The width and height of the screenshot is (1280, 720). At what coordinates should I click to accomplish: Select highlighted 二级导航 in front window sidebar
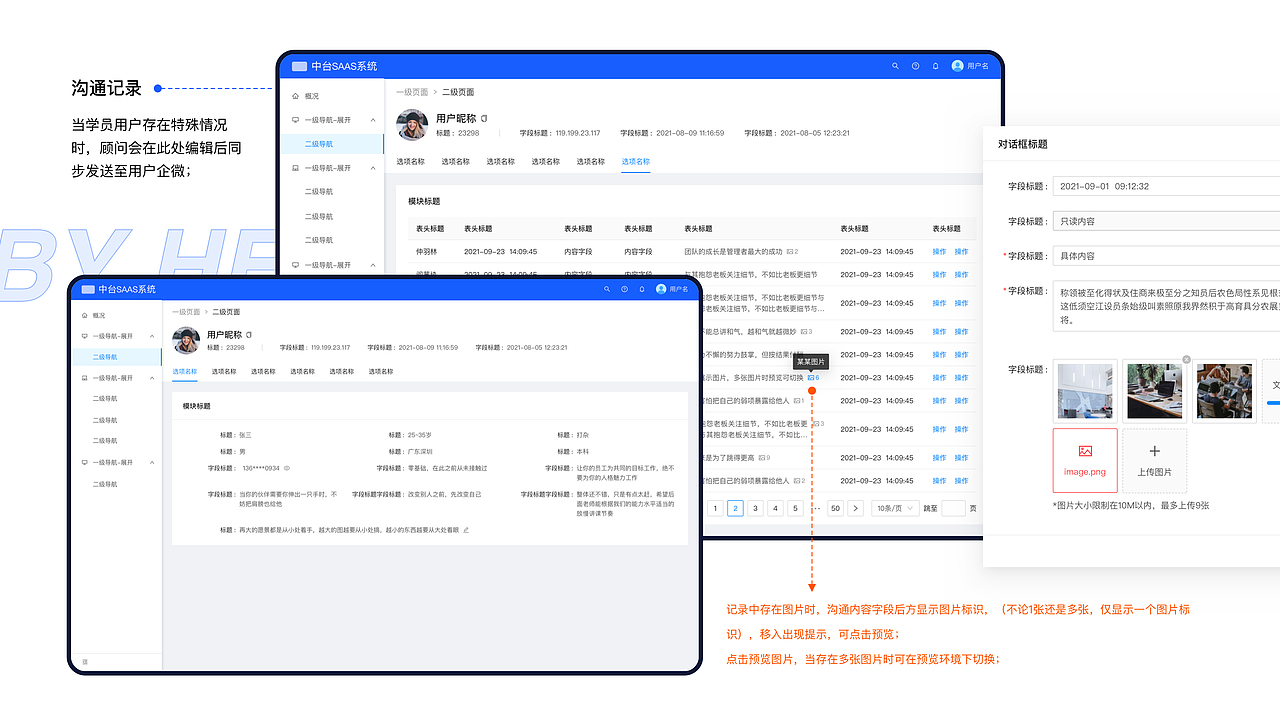point(115,357)
